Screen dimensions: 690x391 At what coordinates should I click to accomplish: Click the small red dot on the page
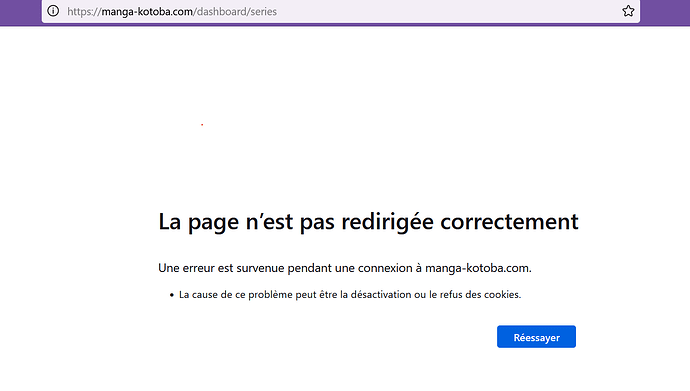[x=202, y=124]
